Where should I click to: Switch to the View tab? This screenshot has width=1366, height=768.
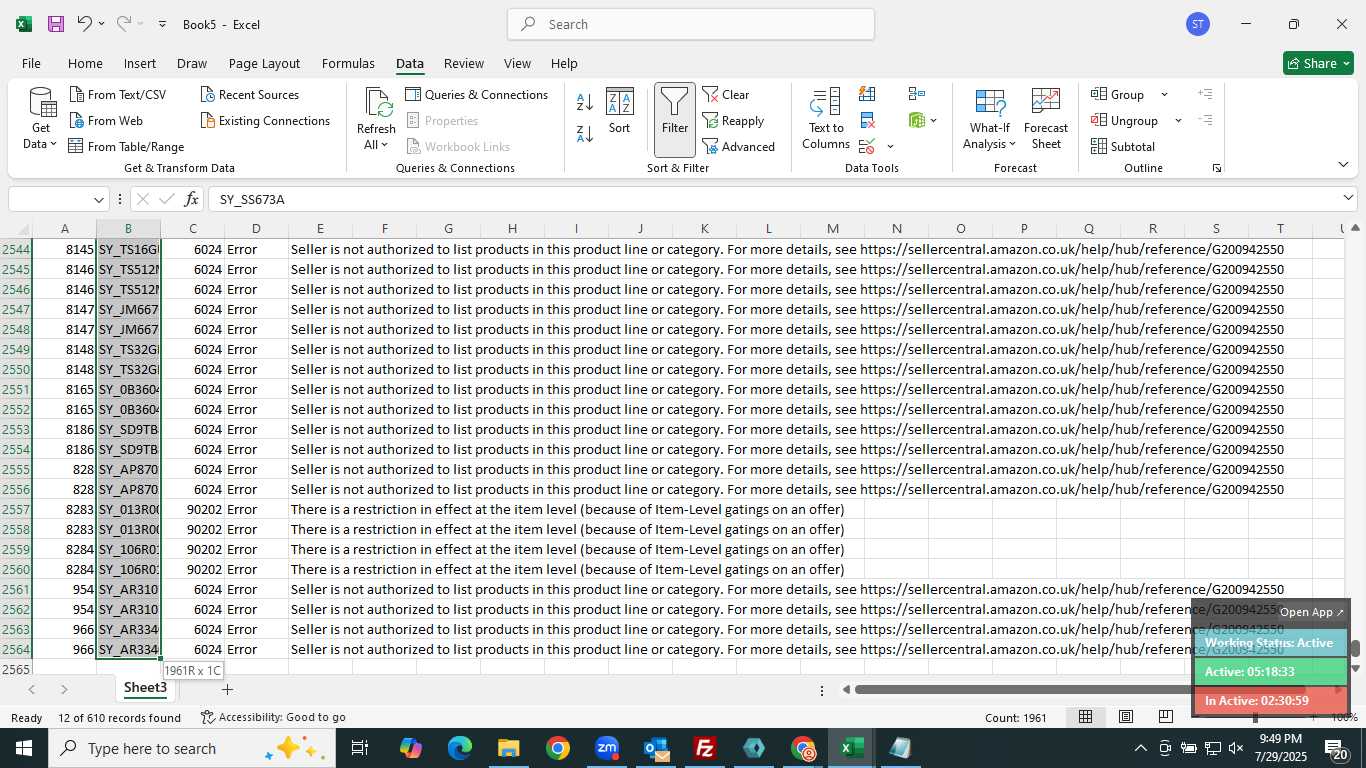517,63
